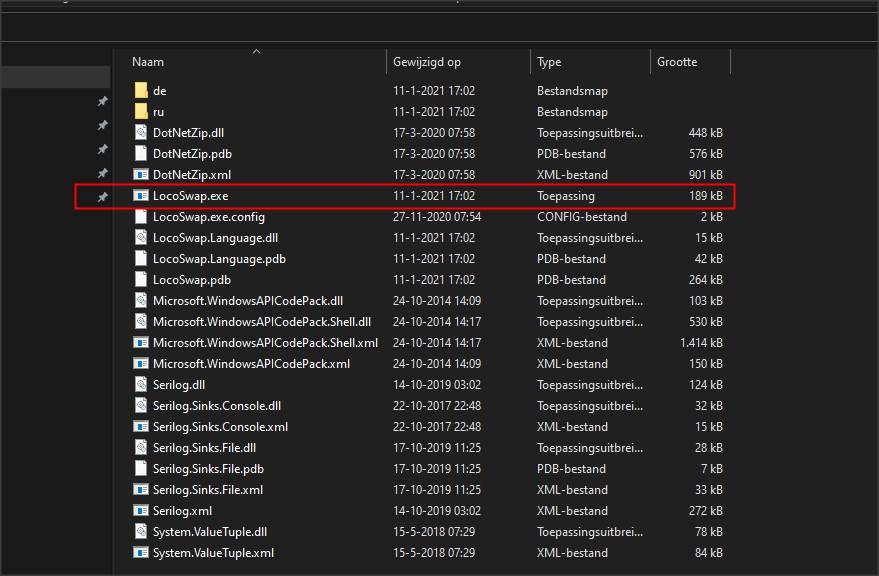This screenshot has height=576, width=879.
Task: Click the LocoSwap.exe application icon
Action: 141,196
